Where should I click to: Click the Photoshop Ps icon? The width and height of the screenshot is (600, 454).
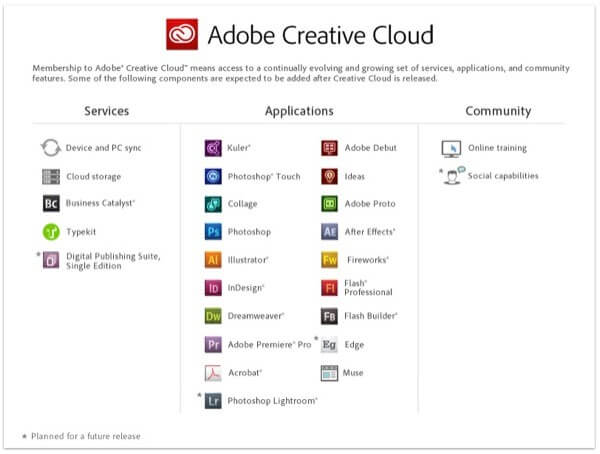point(213,232)
